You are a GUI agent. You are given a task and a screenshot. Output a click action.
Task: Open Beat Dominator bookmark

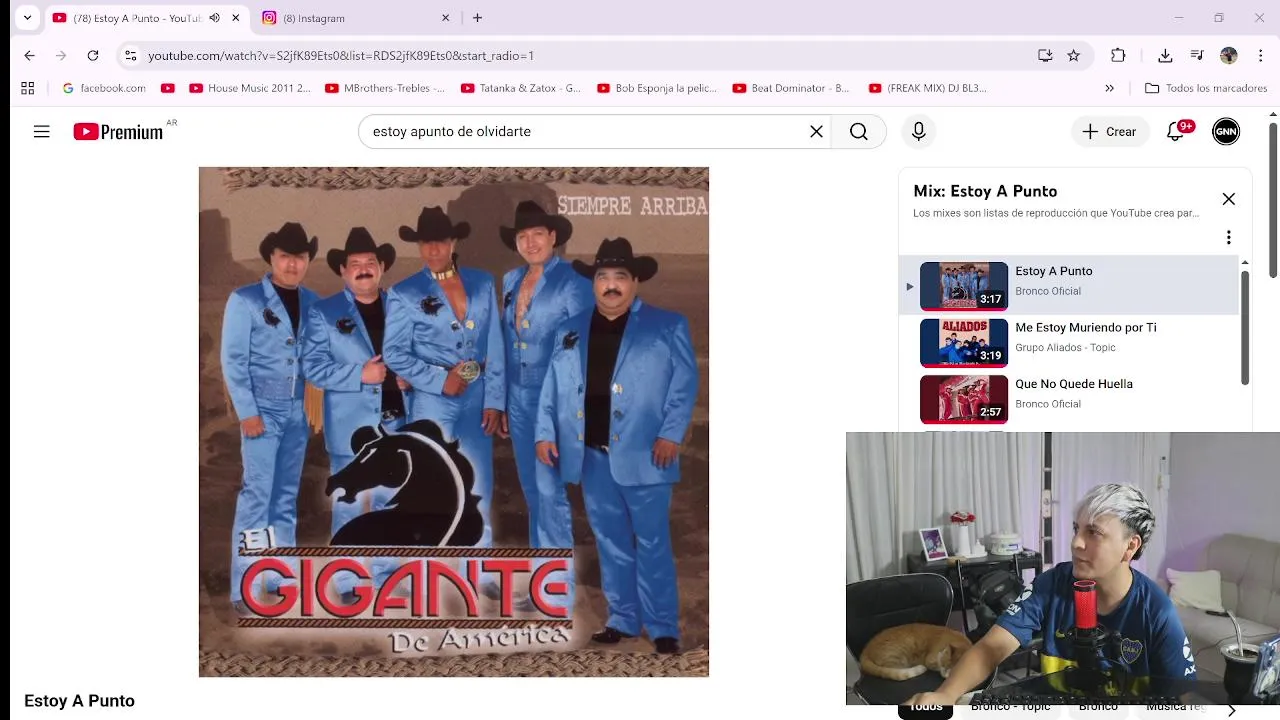[791, 88]
